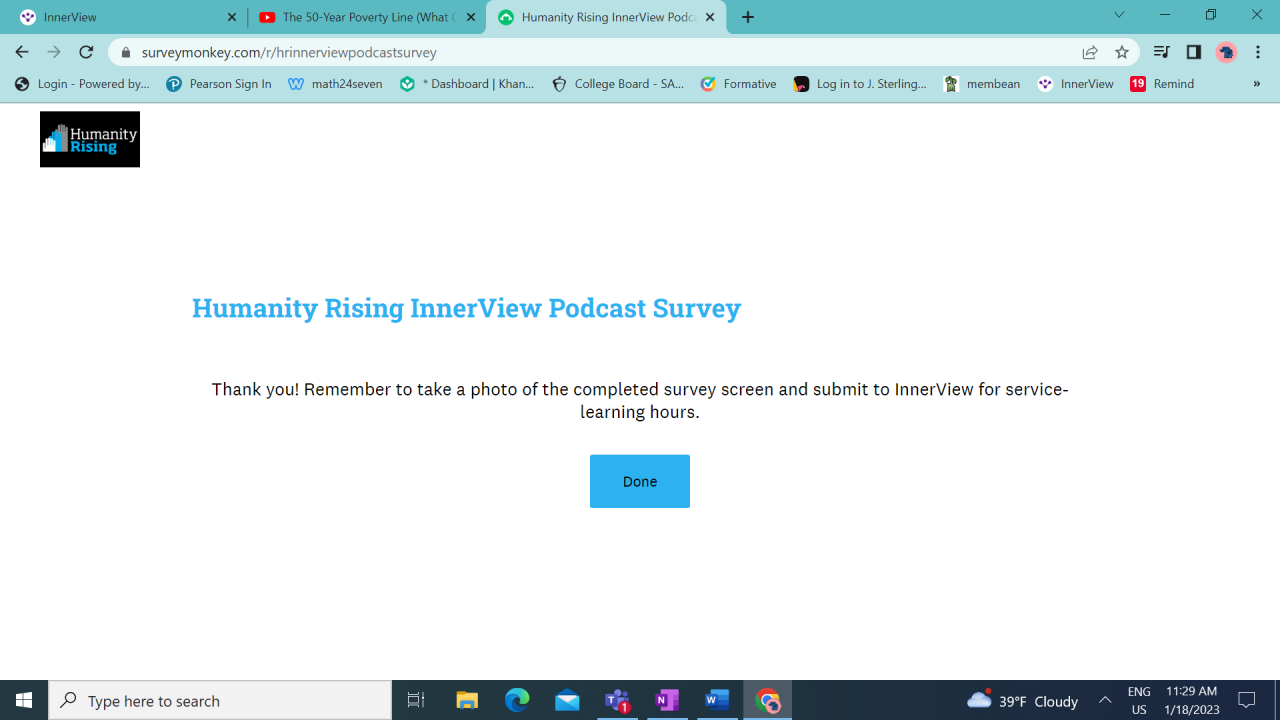Open a new browser tab
Image resolution: width=1280 pixels, height=720 pixels.
pos(748,17)
